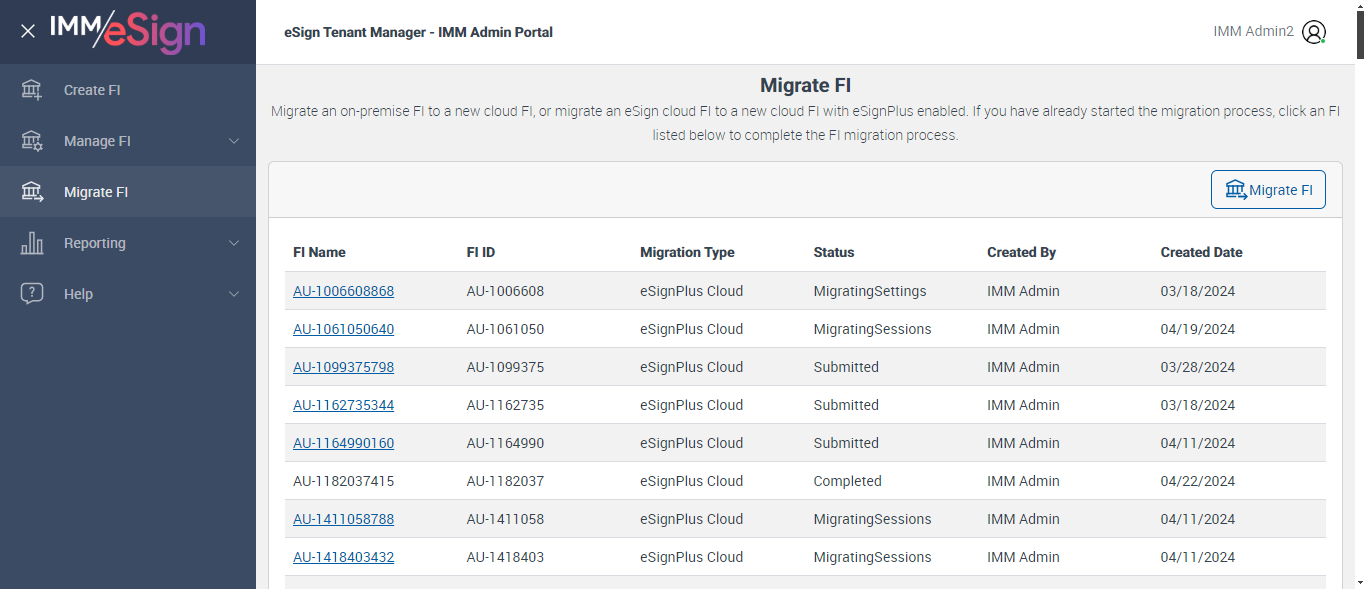Expand the Reporting submenu chevron
Viewport: 1366px width, 589px height.
pyautogui.click(x=234, y=243)
